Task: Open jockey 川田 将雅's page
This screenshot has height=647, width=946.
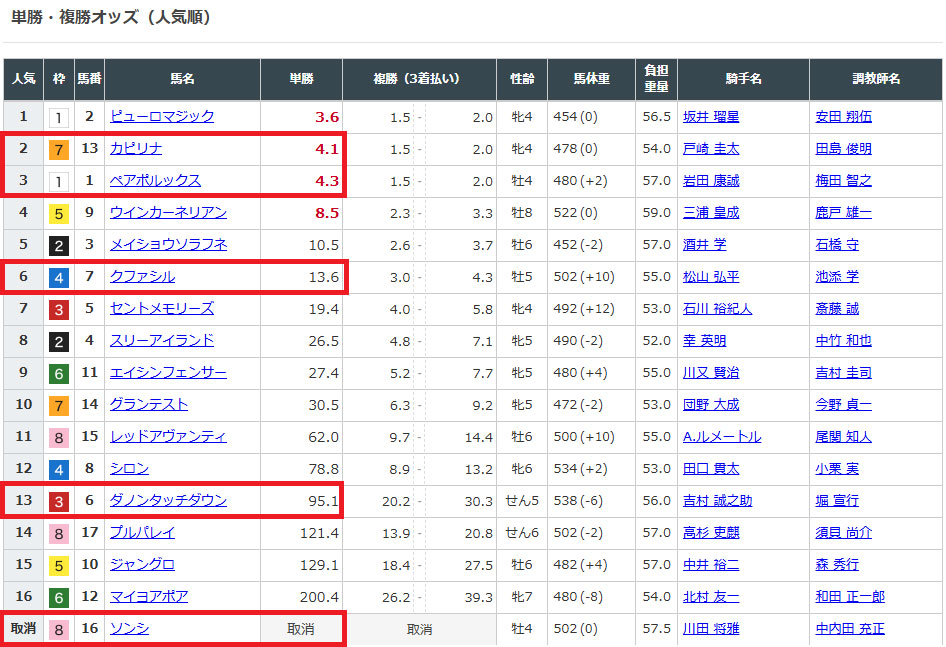Action: point(711,629)
